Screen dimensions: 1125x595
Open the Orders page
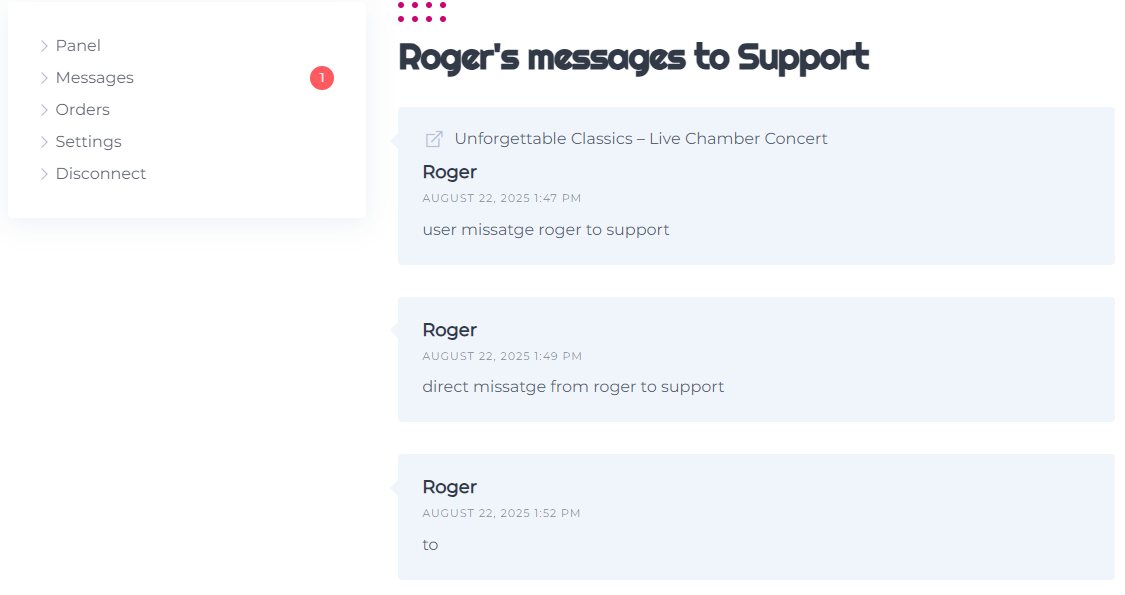pyautogui.click(x=82, y=110)
